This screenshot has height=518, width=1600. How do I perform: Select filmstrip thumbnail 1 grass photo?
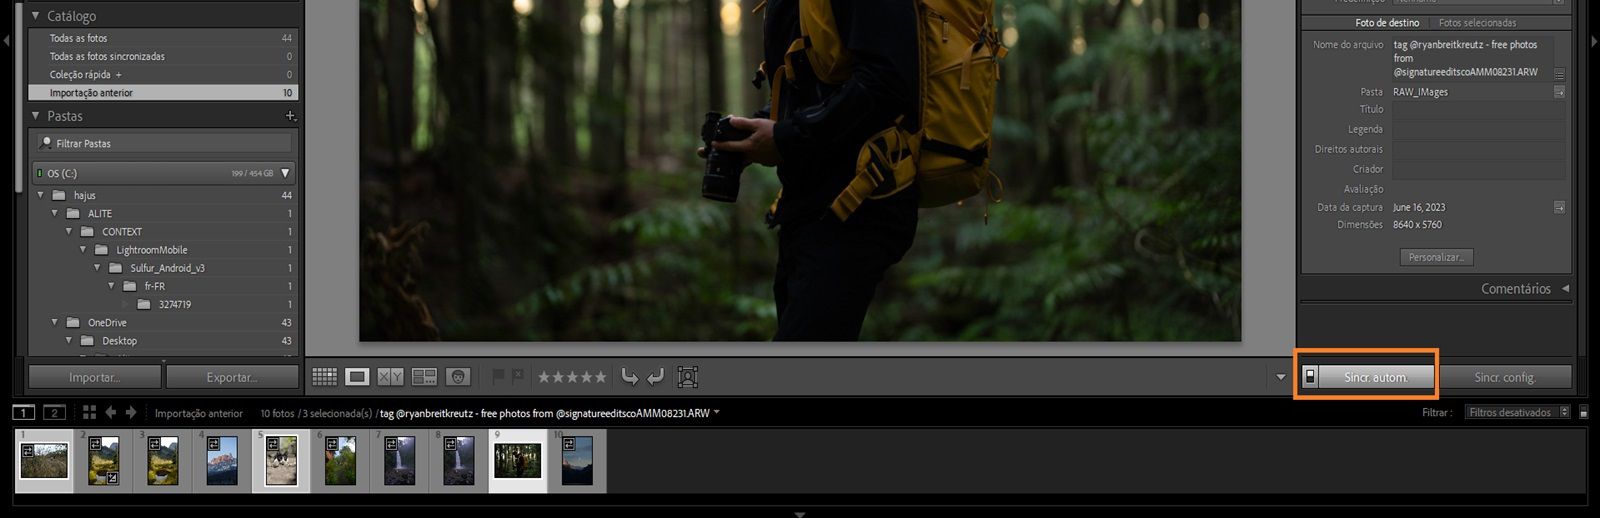coord(44,460)
